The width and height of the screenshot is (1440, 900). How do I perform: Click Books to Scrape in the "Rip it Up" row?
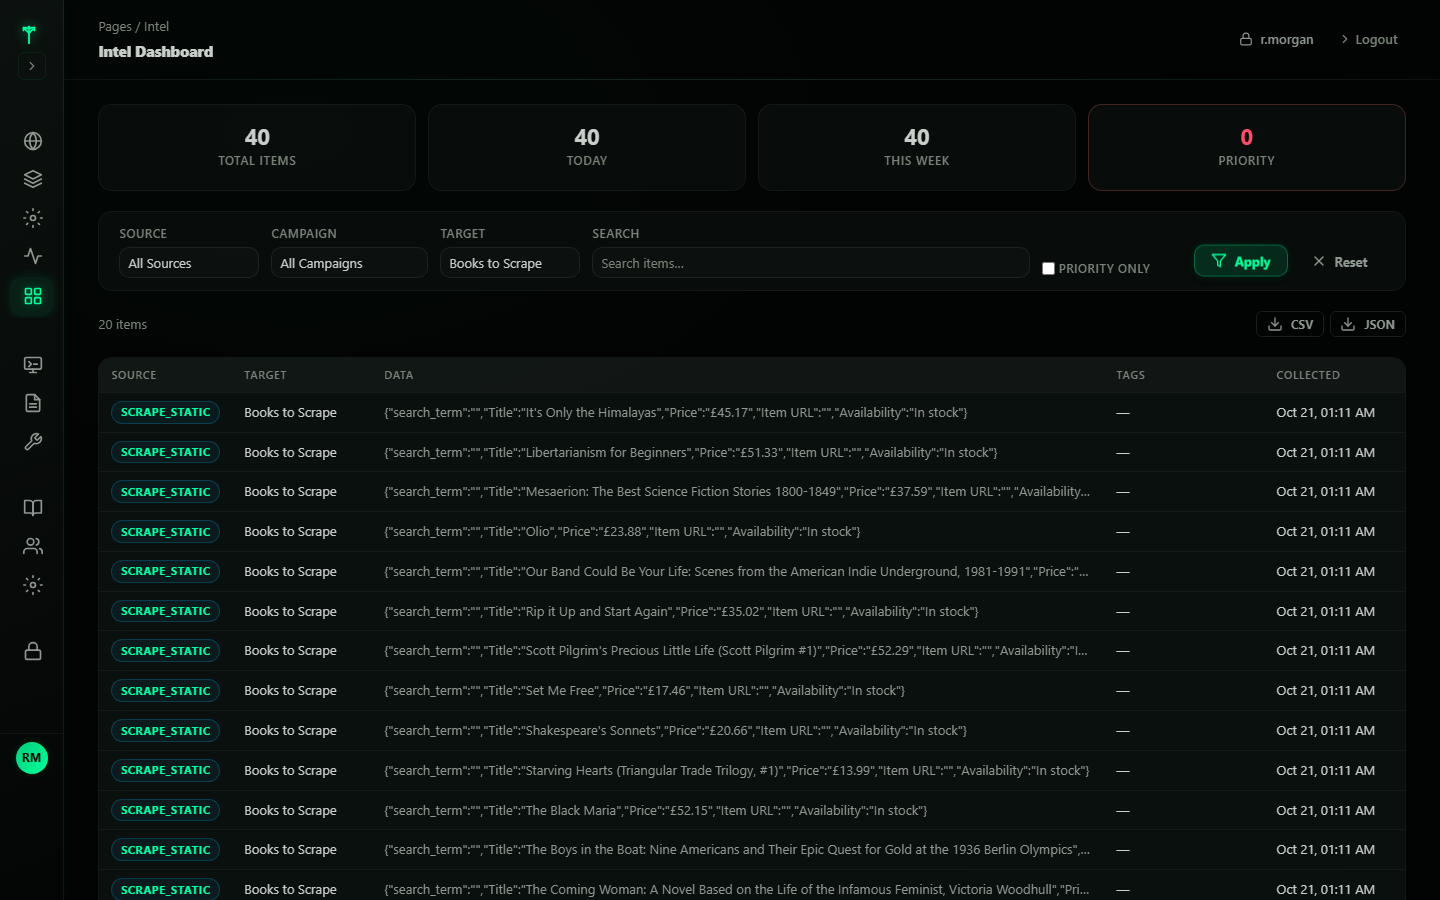[290, 611]
